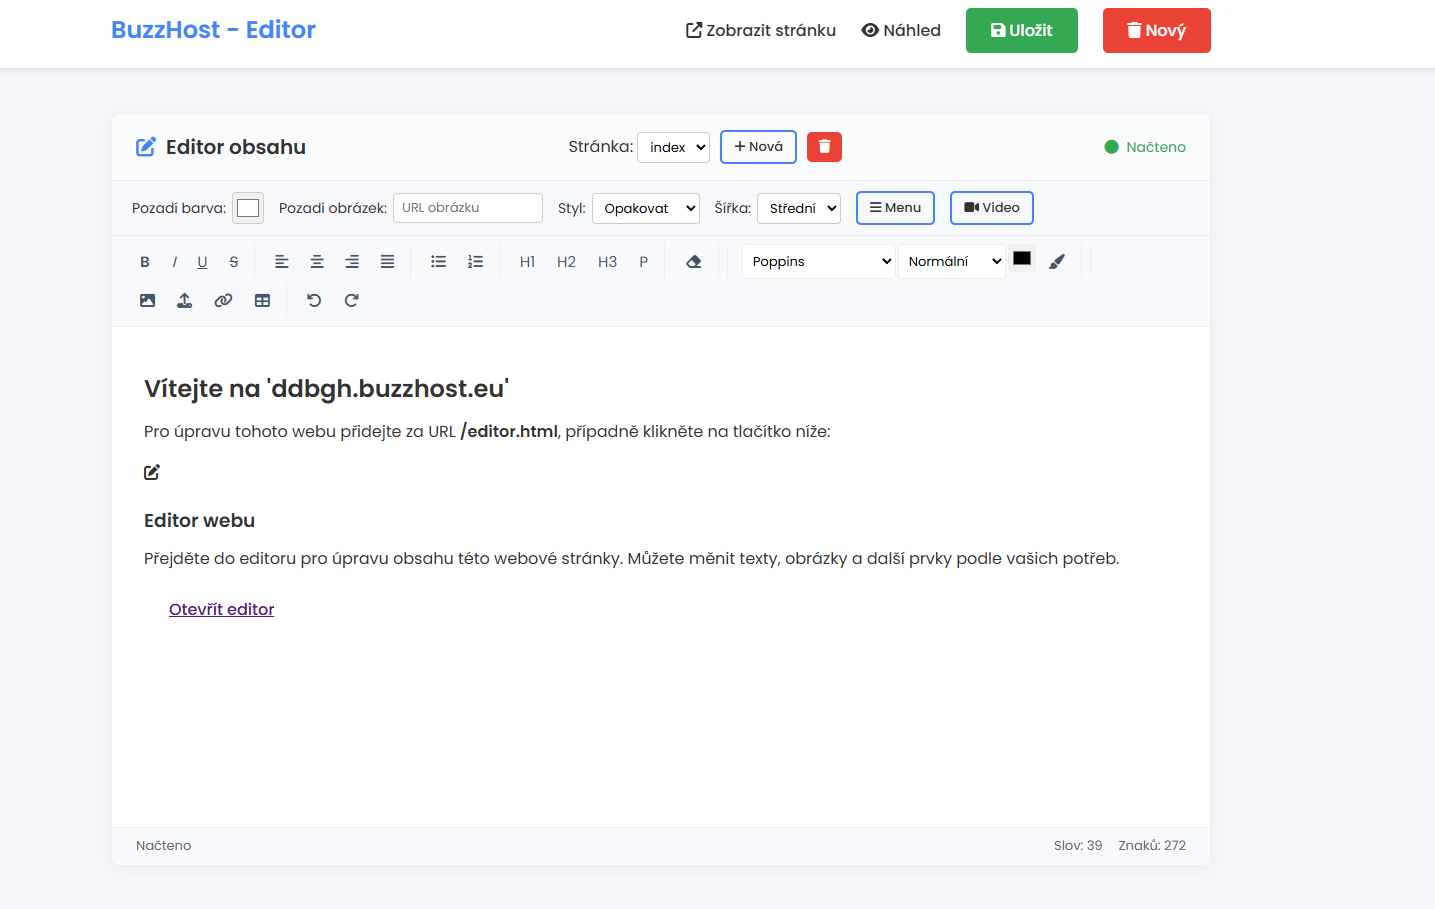
Task: Click the Video button
Action: click(992, 208)
